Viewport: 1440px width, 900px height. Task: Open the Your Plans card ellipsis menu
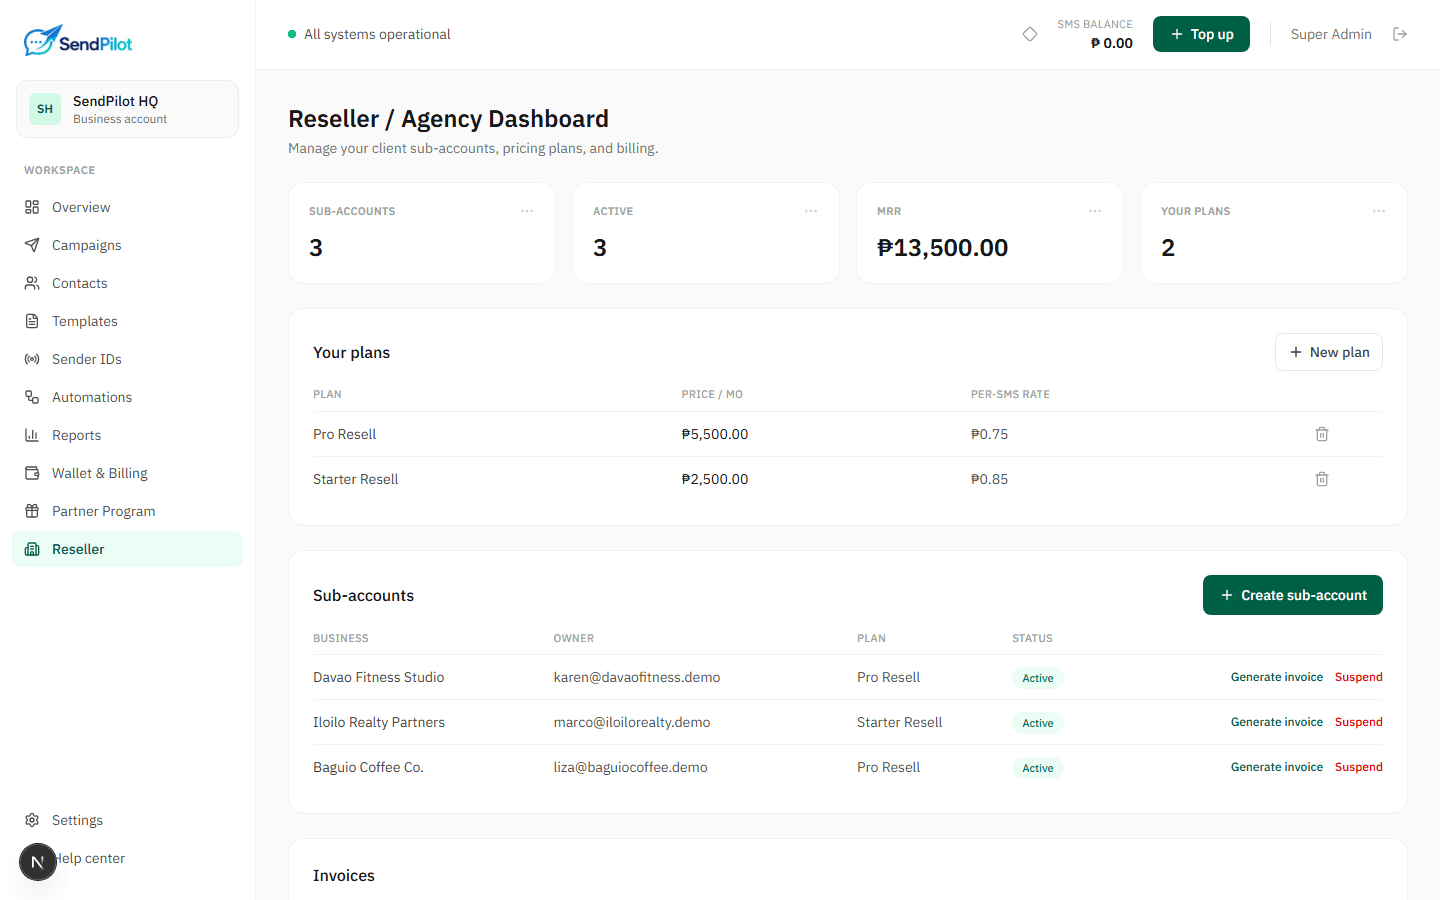point(1379,211)
